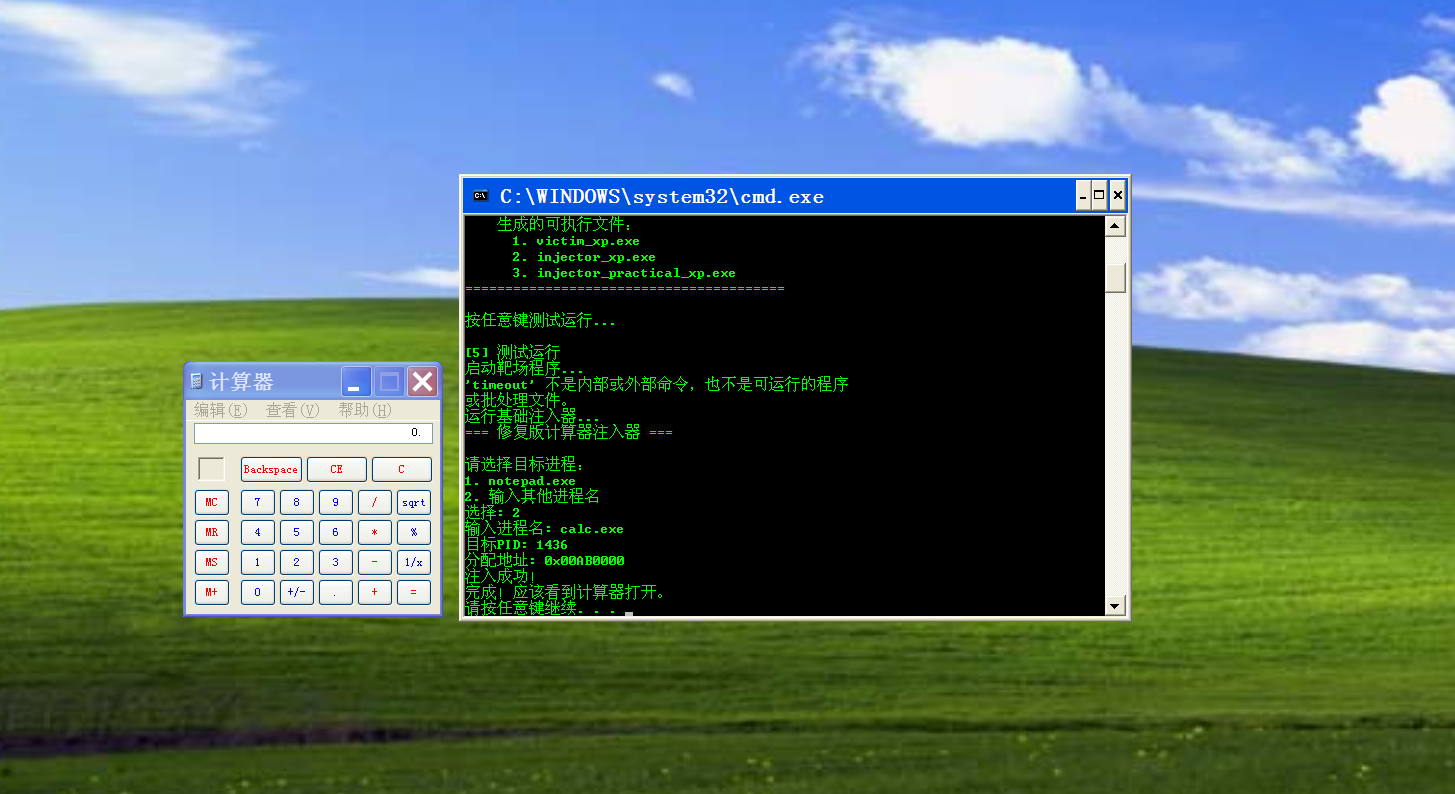Click the M+ memory add button
This screenshot has width=1455, height=794.
[212, 592]
